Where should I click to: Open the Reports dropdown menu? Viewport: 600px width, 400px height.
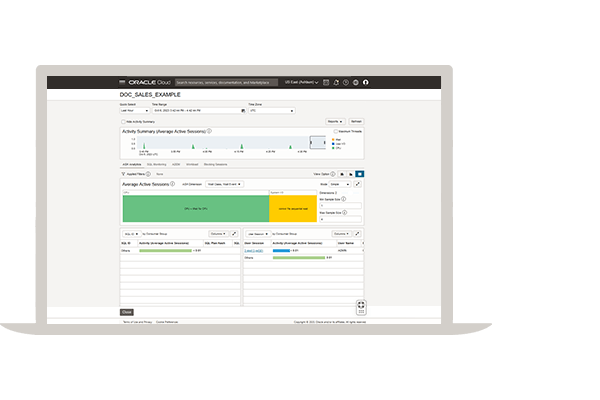click(335, 121)
